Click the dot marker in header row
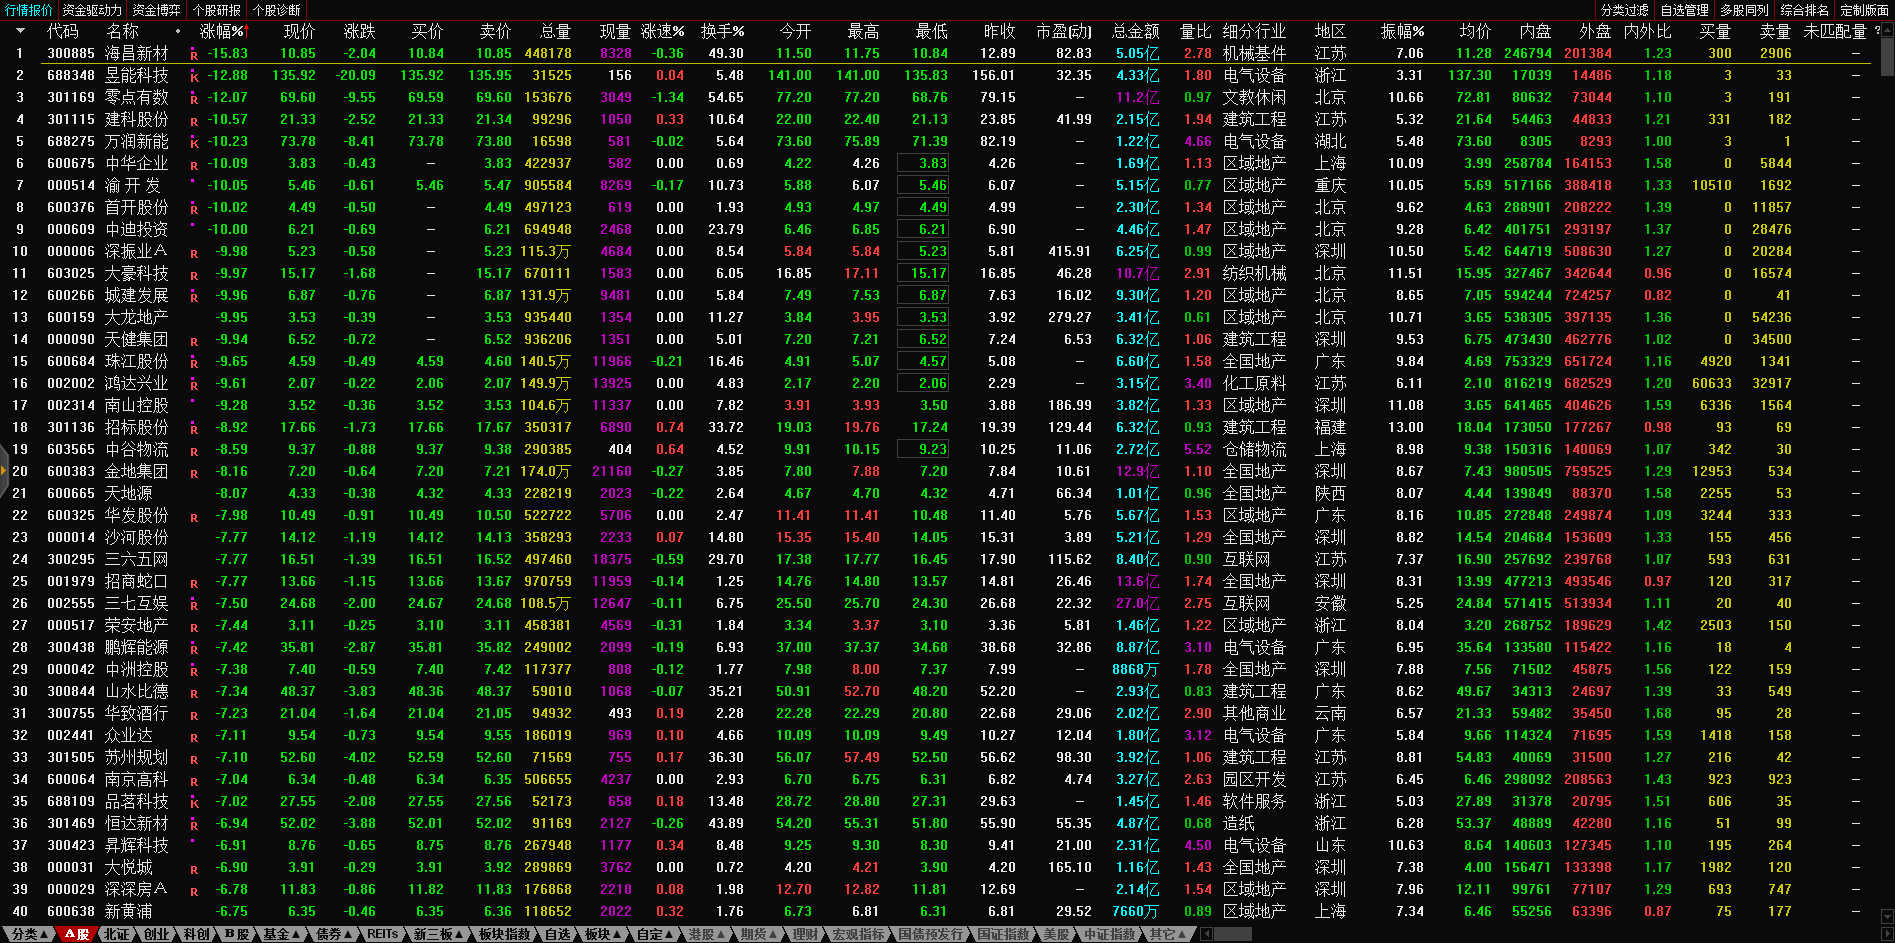1895x943 pixels. [x=178, y=32]
